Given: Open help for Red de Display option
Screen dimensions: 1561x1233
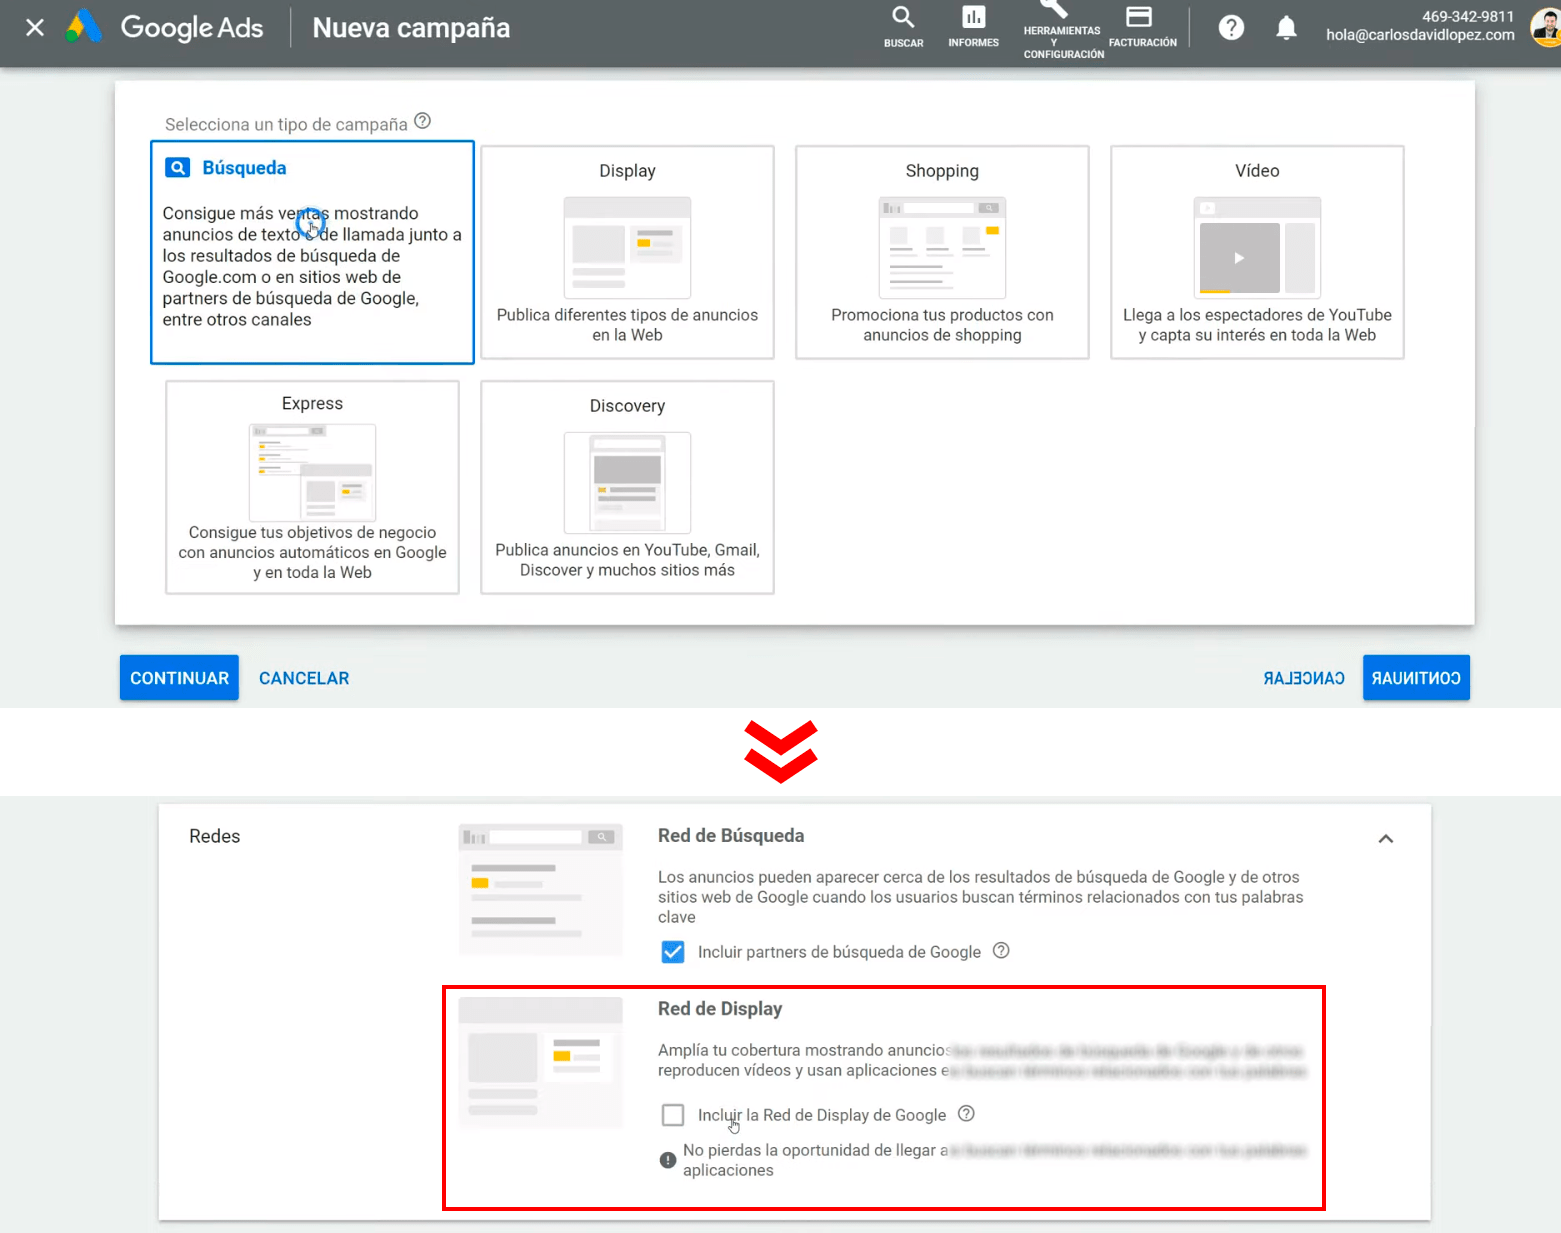Looking at the screenshot, I should 966,1114.
